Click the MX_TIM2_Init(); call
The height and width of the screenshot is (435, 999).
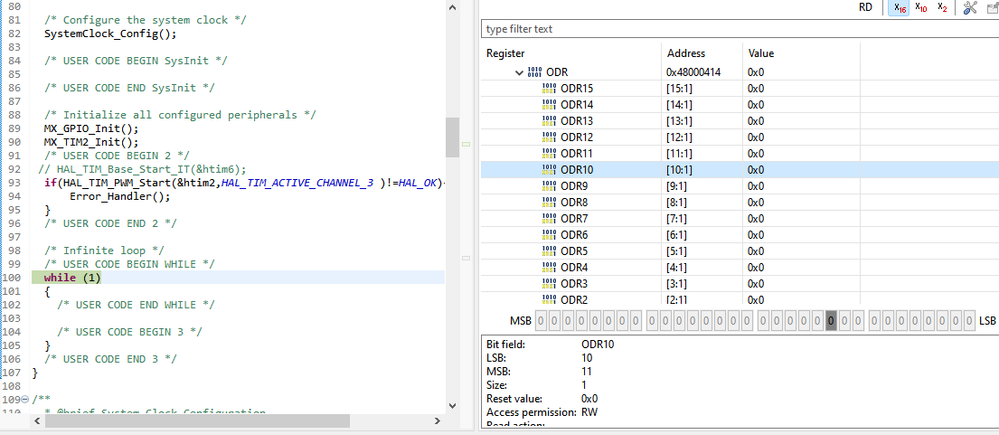click(90, 142)
